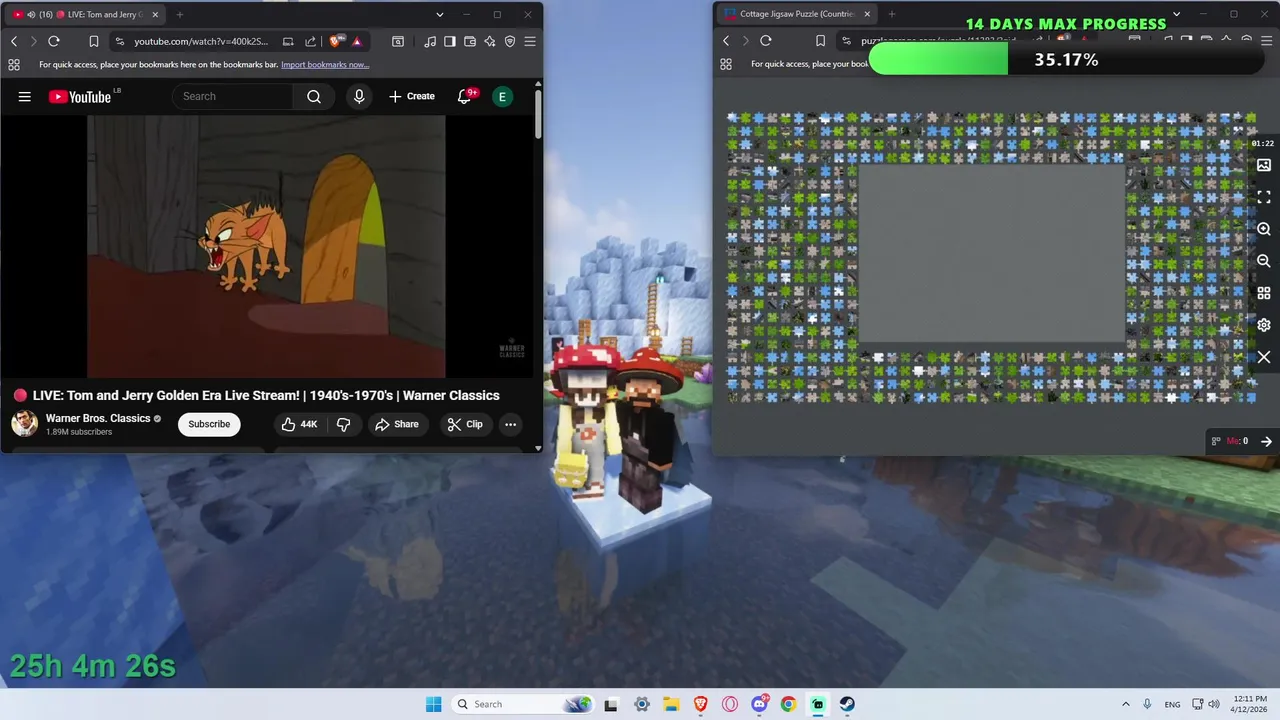Zoom out on the jigsaw puzzle
The height and width of the screenshot is (720, 1280).
coord(1264,261)
